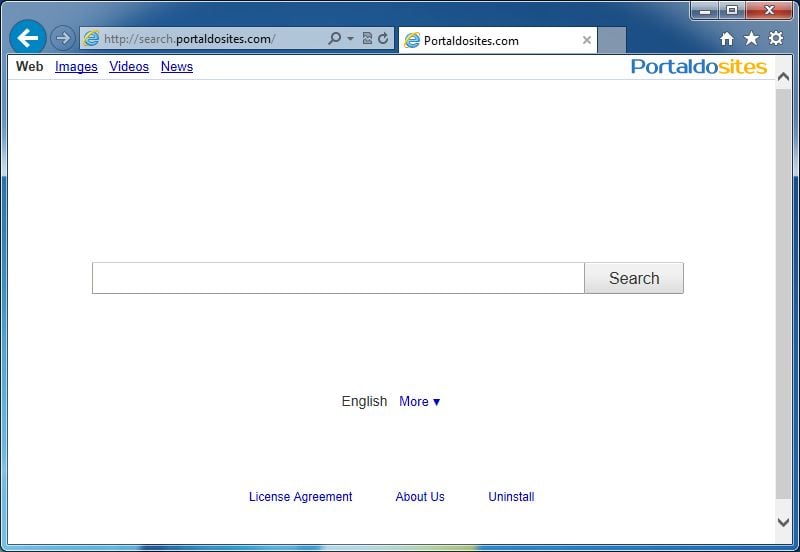800x552 pixels.
Task: Click the scrollbar down arrow
Action: tap(783, 522)
